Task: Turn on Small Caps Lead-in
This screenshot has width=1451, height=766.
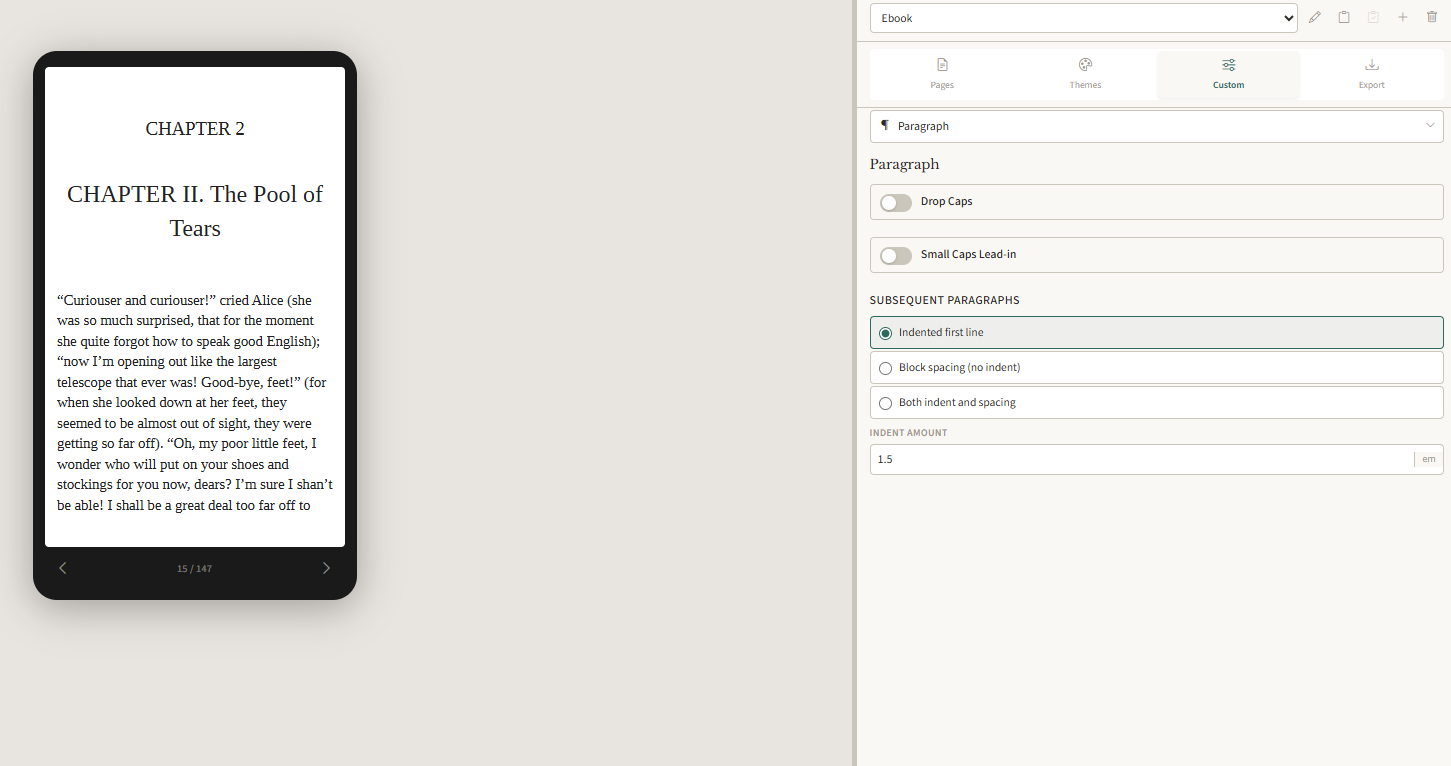Action: click(896, 256)
